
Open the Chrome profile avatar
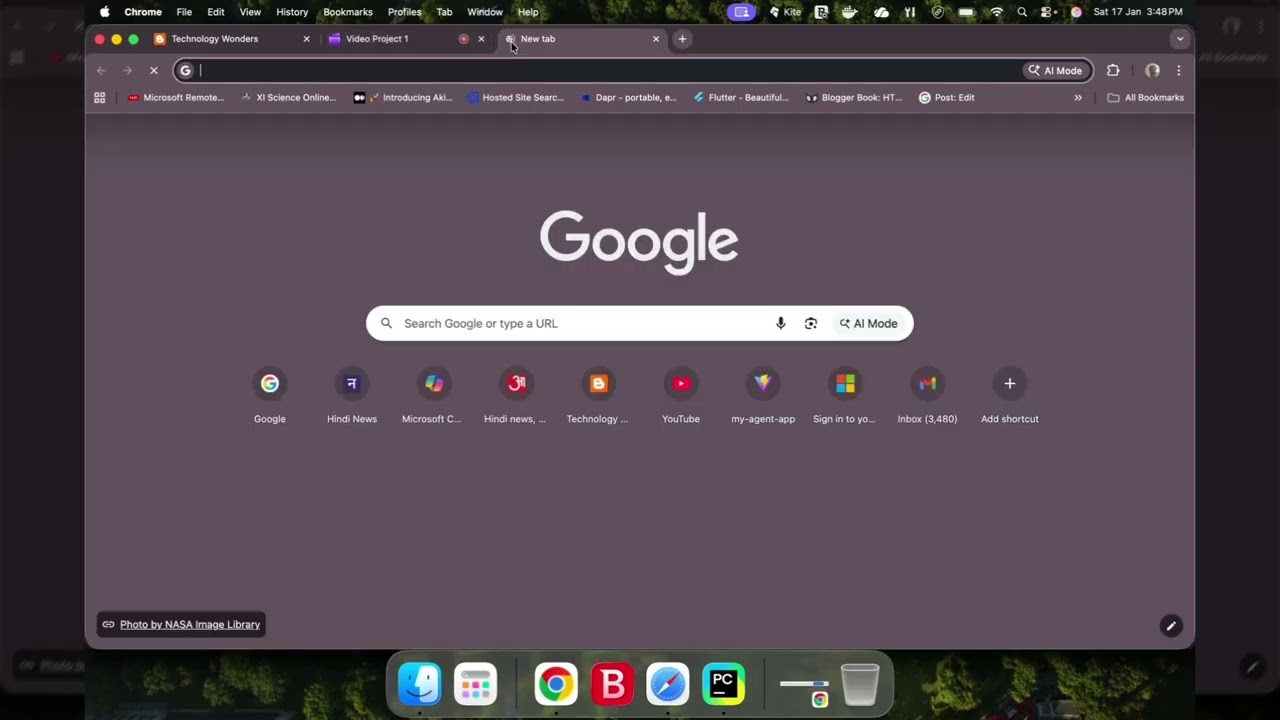[x=1152, y=70]
